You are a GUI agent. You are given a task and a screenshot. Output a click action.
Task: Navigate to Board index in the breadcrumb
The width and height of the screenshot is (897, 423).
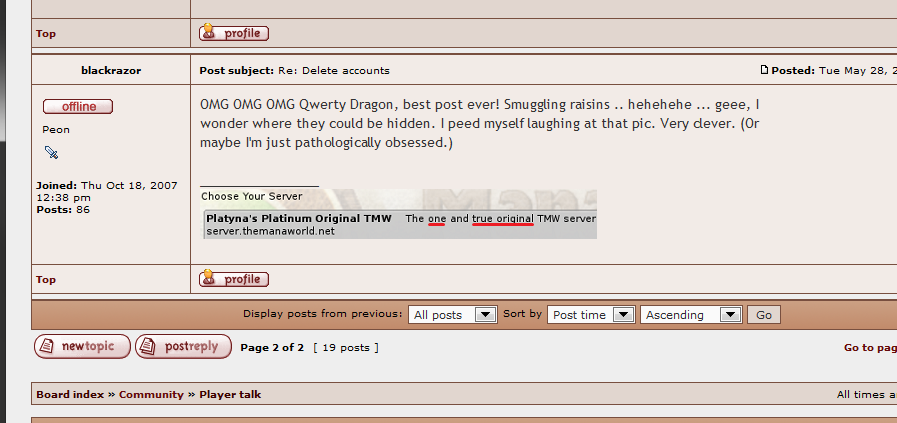(x=69, y=394)
